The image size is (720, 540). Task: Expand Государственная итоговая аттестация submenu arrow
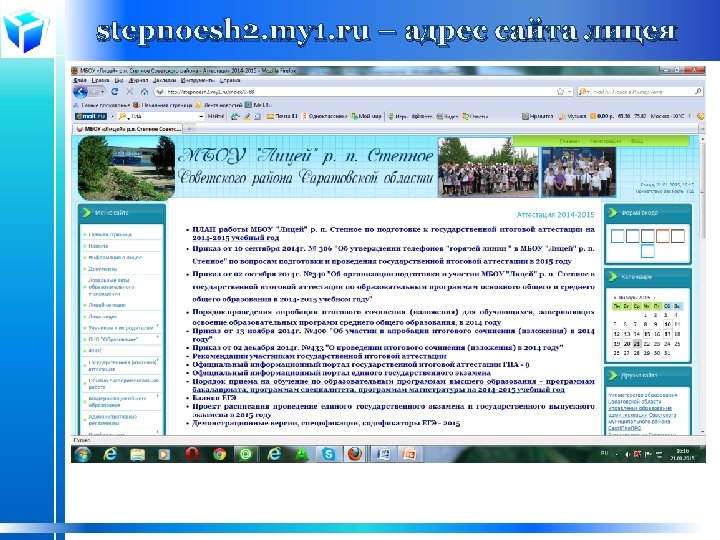pyautogui.click(x=158, y=360)
